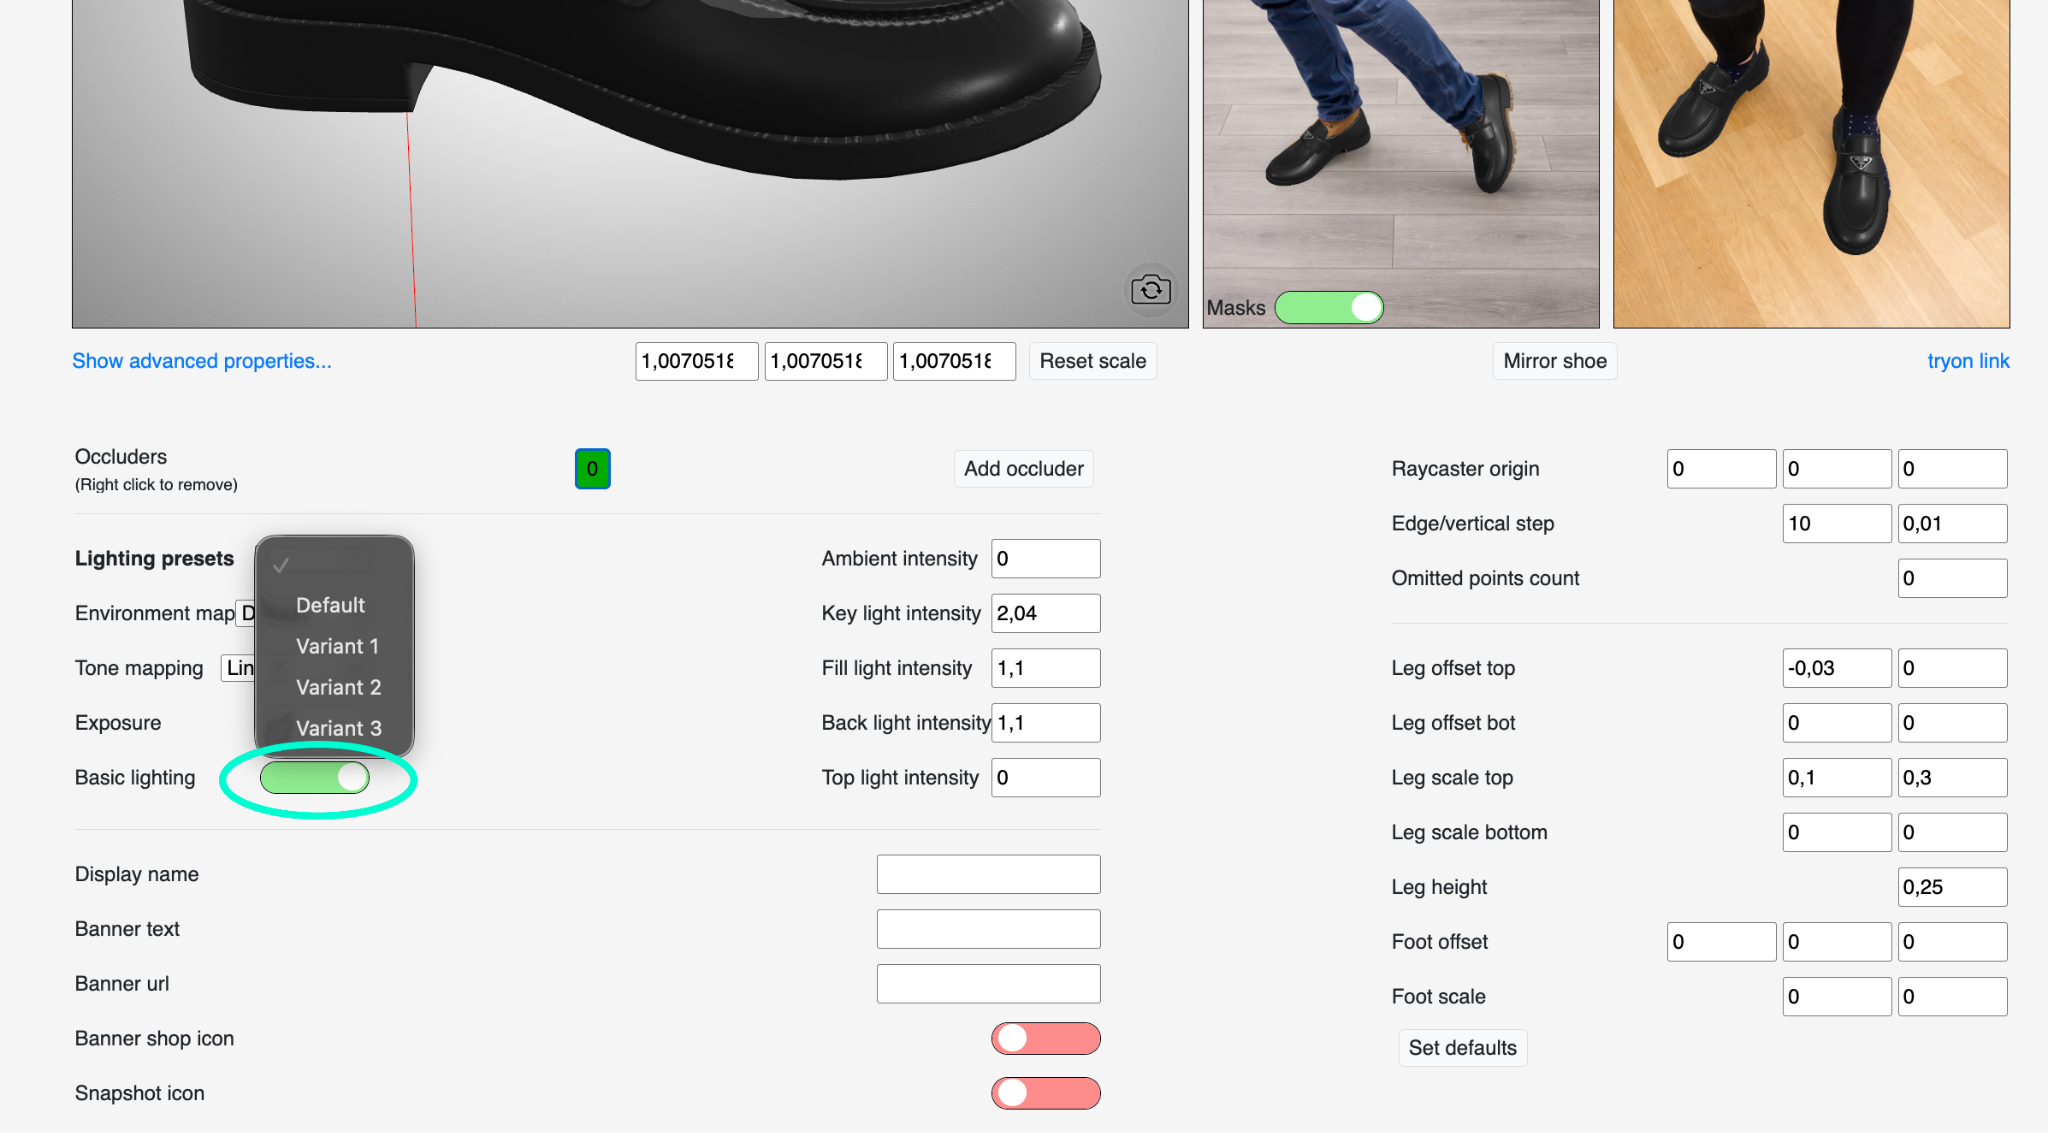
Task: Click the green occluder 0 swatch
Action: (592, 469)
